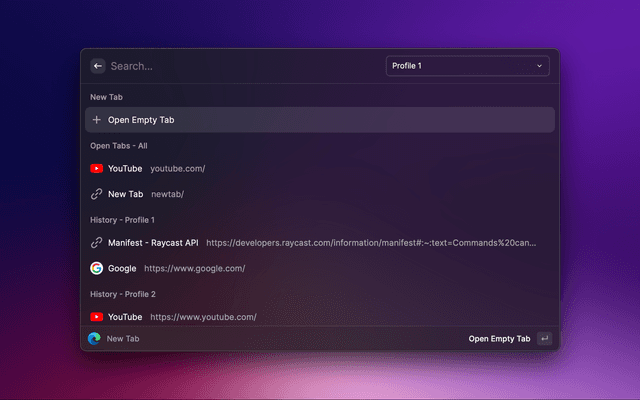
Task: Click the YouTube icon under Open Tabs
Action: (96, 169)
